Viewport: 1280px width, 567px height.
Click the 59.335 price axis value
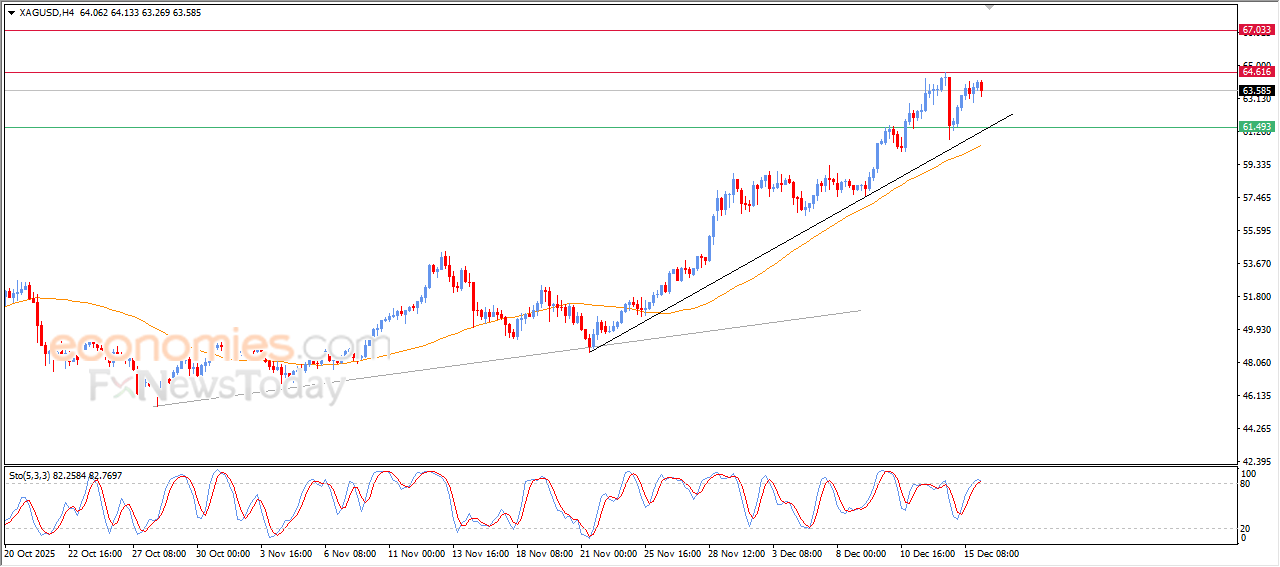tap(1256, 165)
